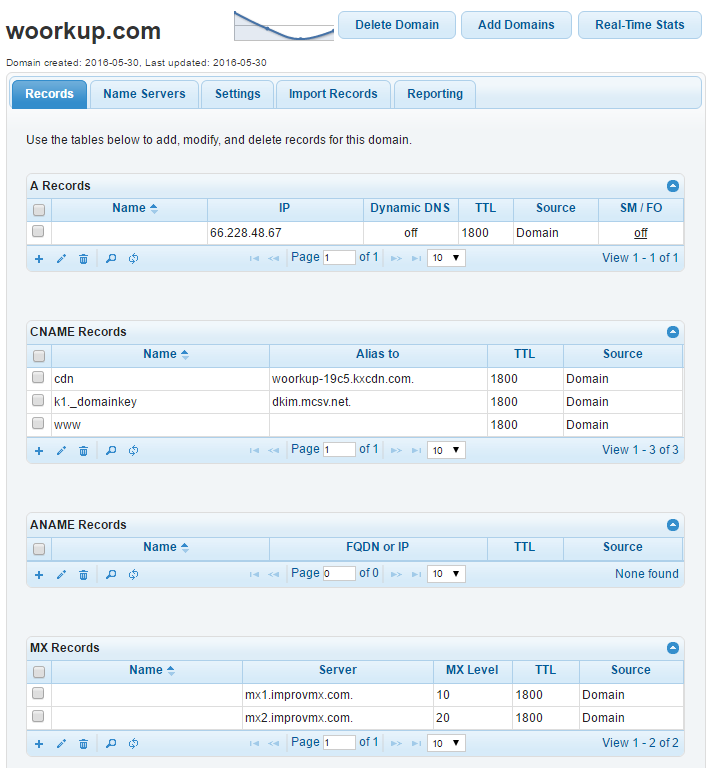Collapse the ANAME Records section
The height and width of the screenshot is (768, 712).
pos(673,525)
